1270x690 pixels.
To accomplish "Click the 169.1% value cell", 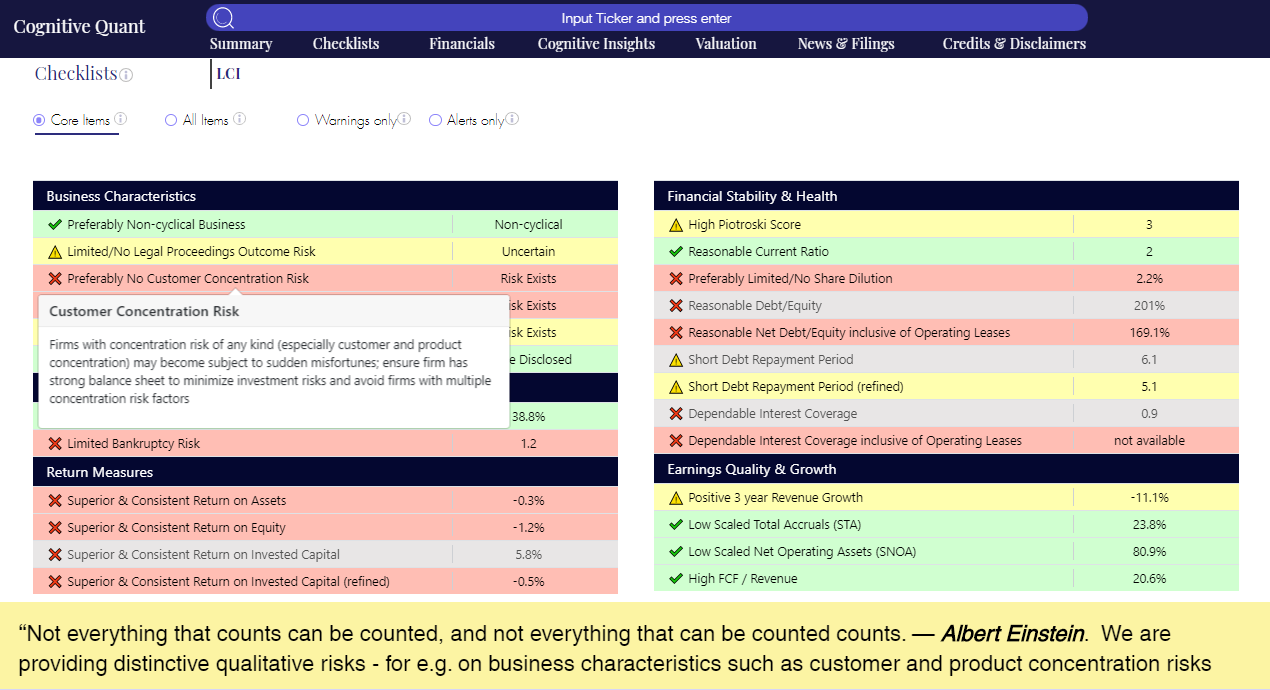I will (1149, 333).
